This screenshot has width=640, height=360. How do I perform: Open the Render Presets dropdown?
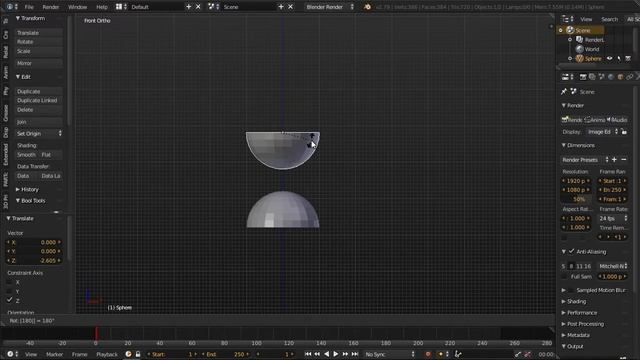pos(585,160)
